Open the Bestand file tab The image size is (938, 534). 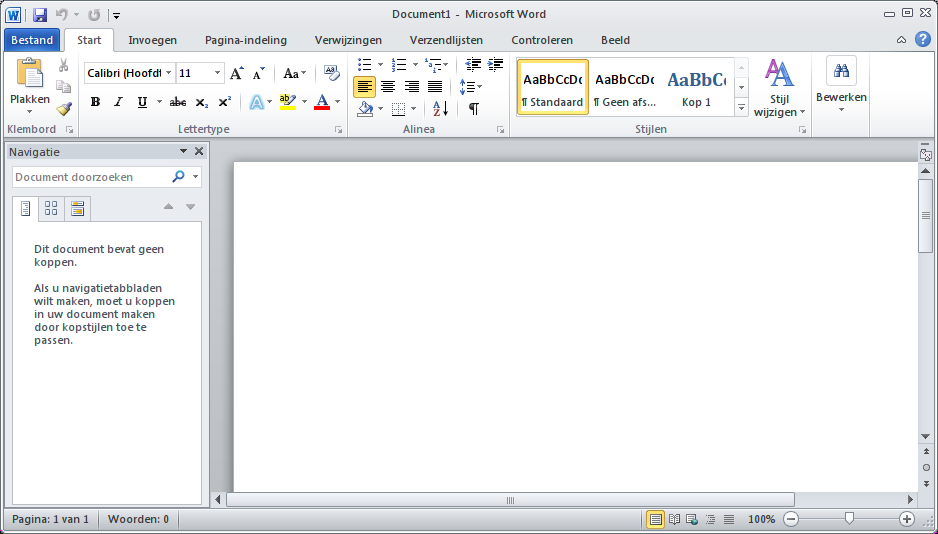(32, 40)
